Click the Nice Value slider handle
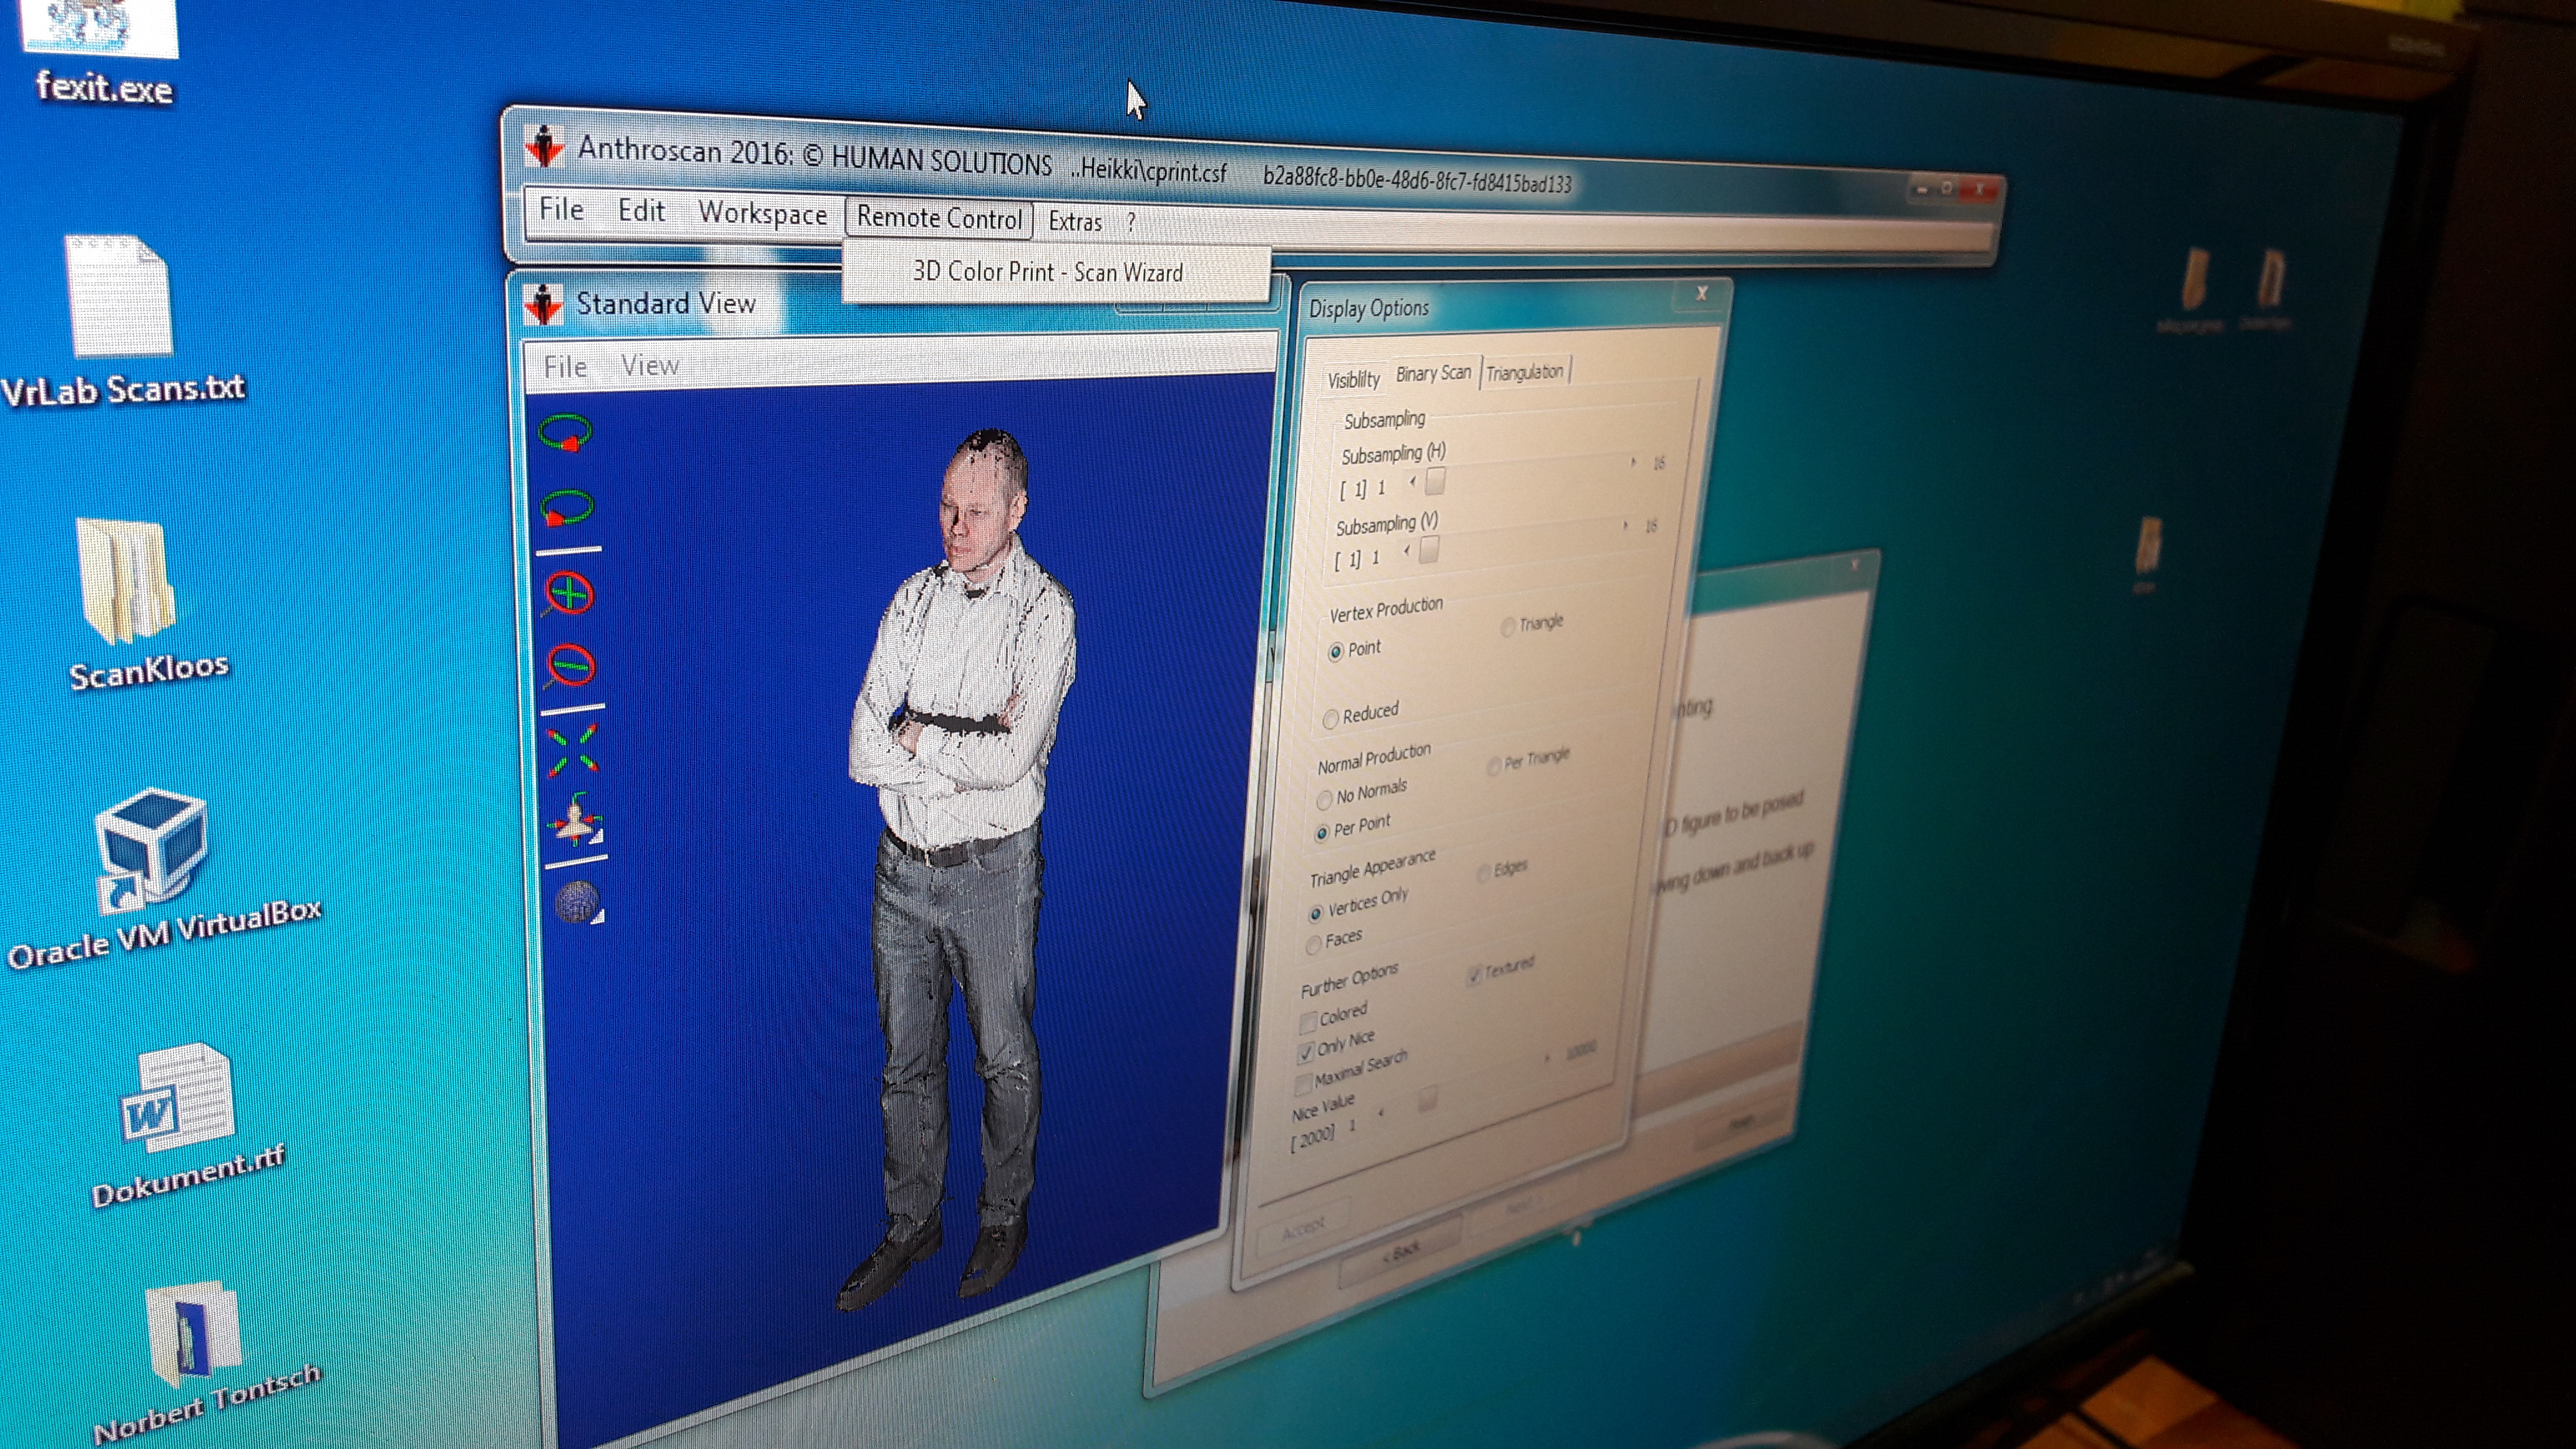The image size is (2576, 1449). (x=1427, y=1099)
